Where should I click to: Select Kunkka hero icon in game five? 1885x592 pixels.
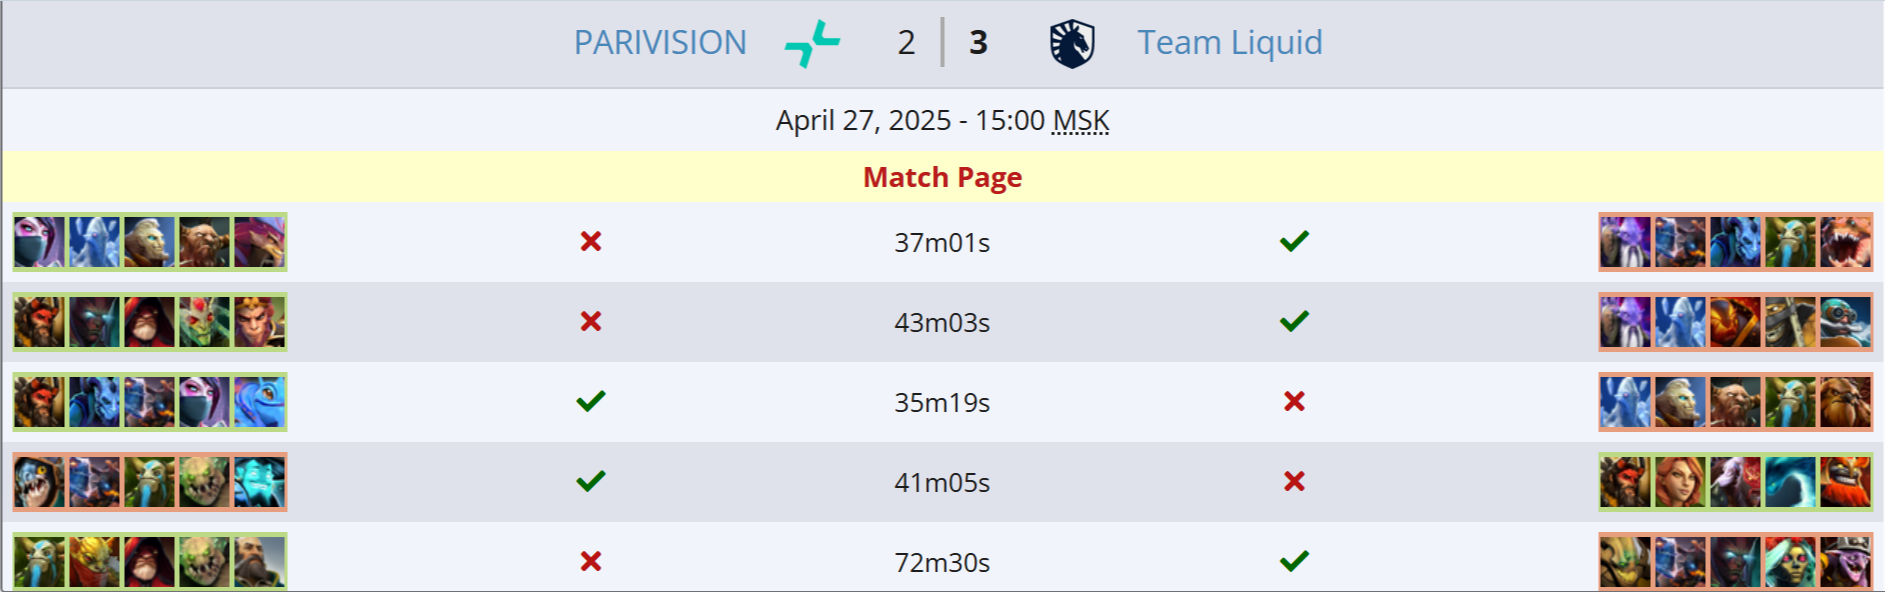[x=260, y=562]
